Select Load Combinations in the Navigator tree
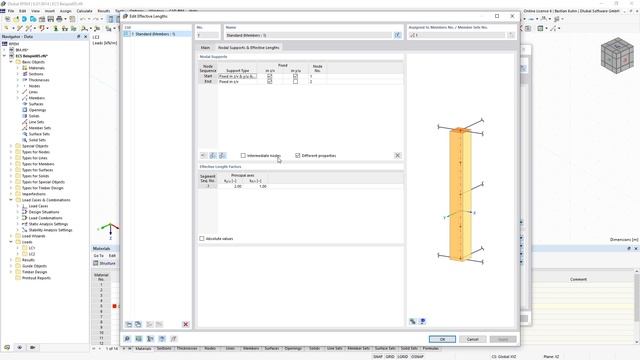This screenshot has width=640, height=360. pyautogui.click(x=45, y=218)
